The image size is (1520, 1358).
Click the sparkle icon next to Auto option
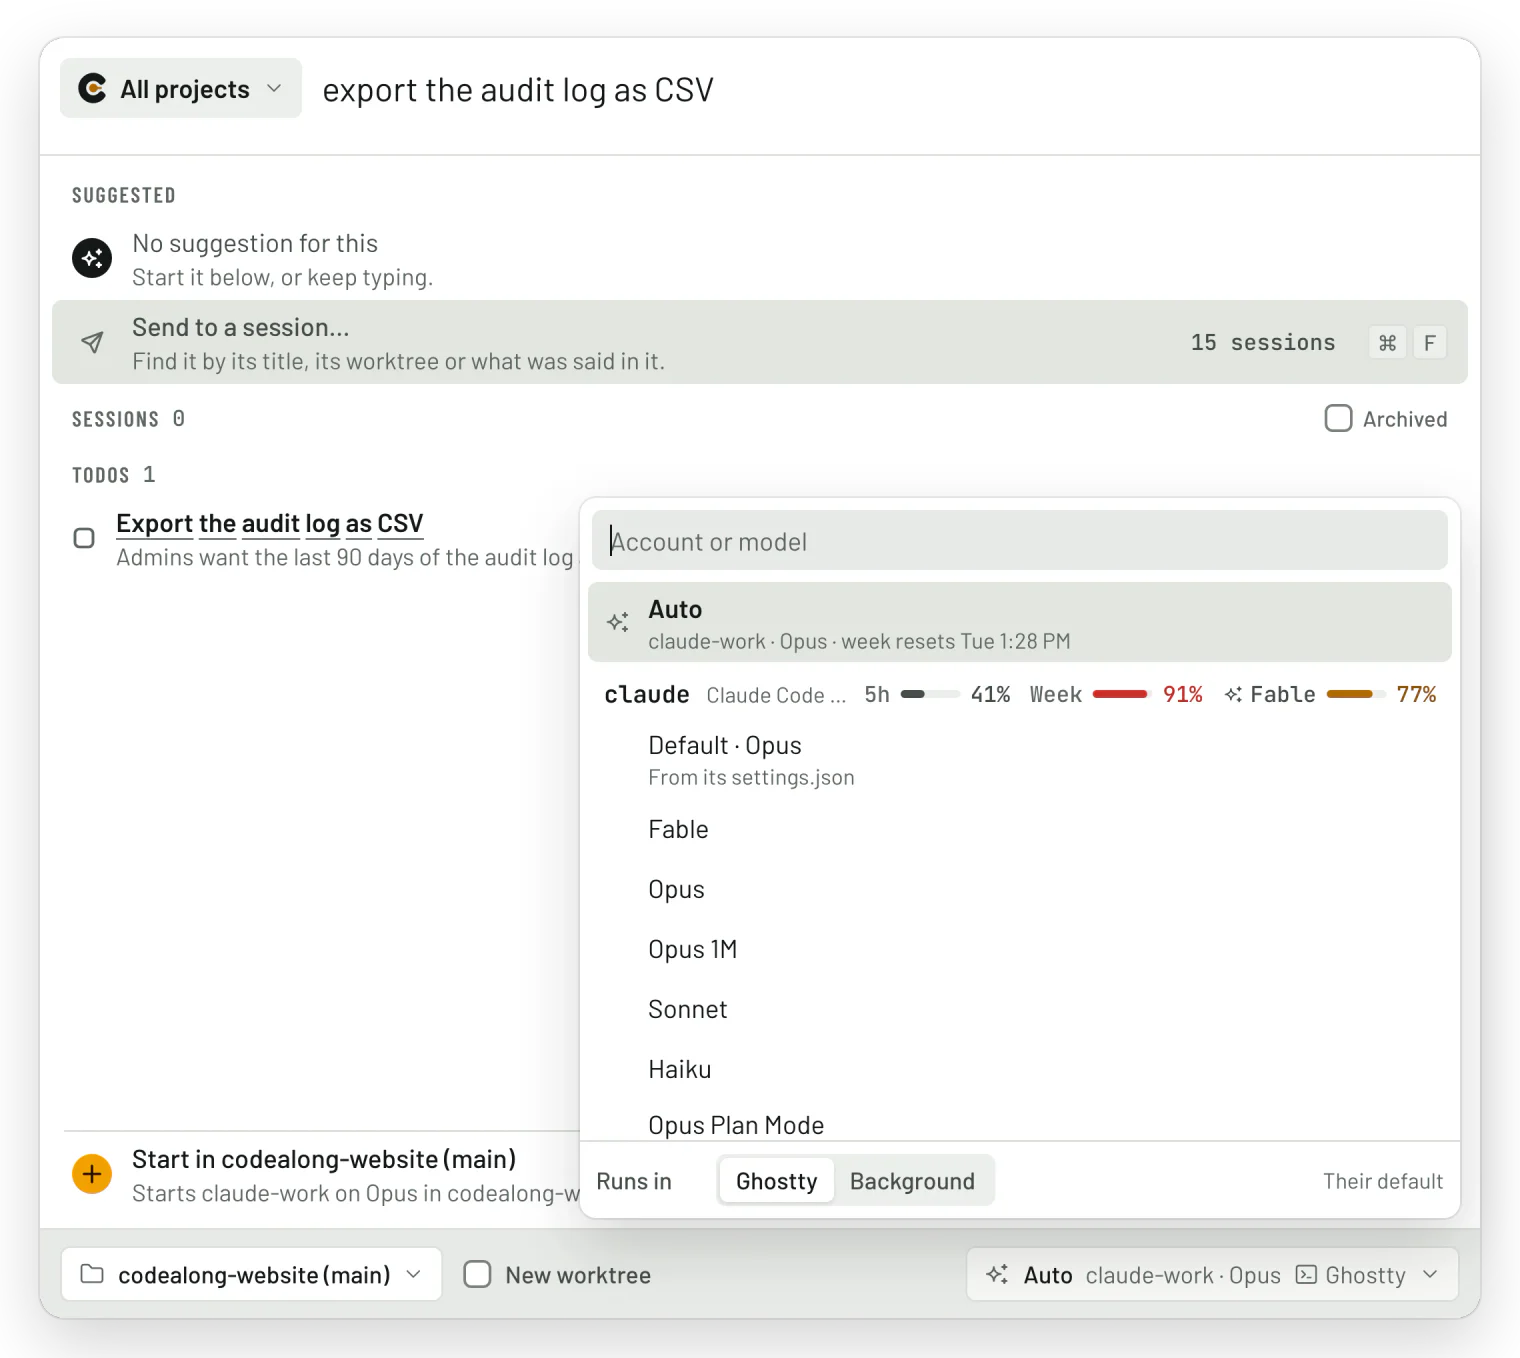pos(618,622)
